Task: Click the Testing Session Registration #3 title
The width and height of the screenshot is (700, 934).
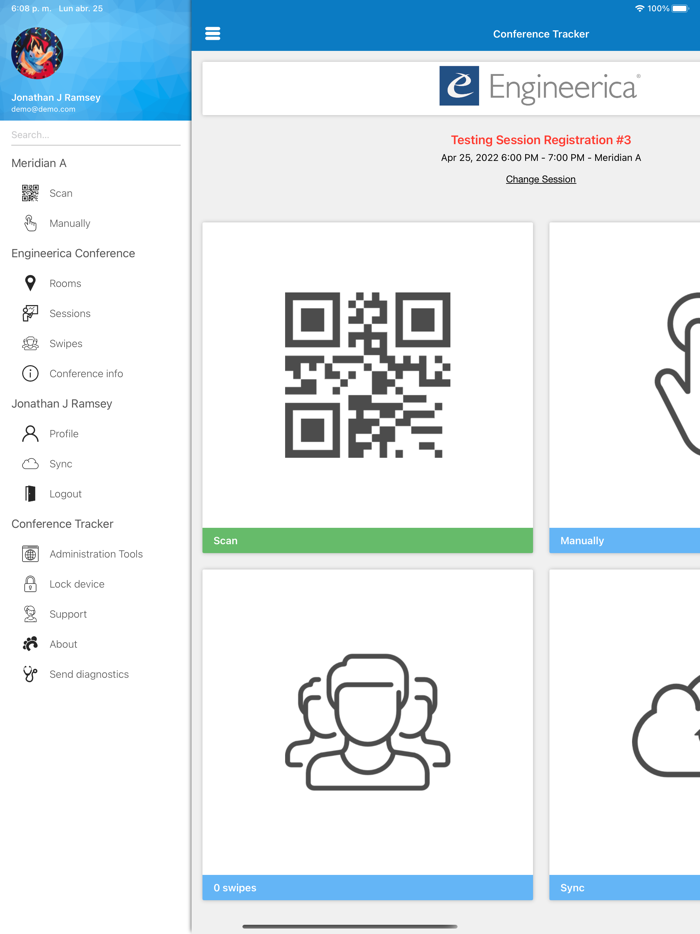Action: click(x=541, y=140)
